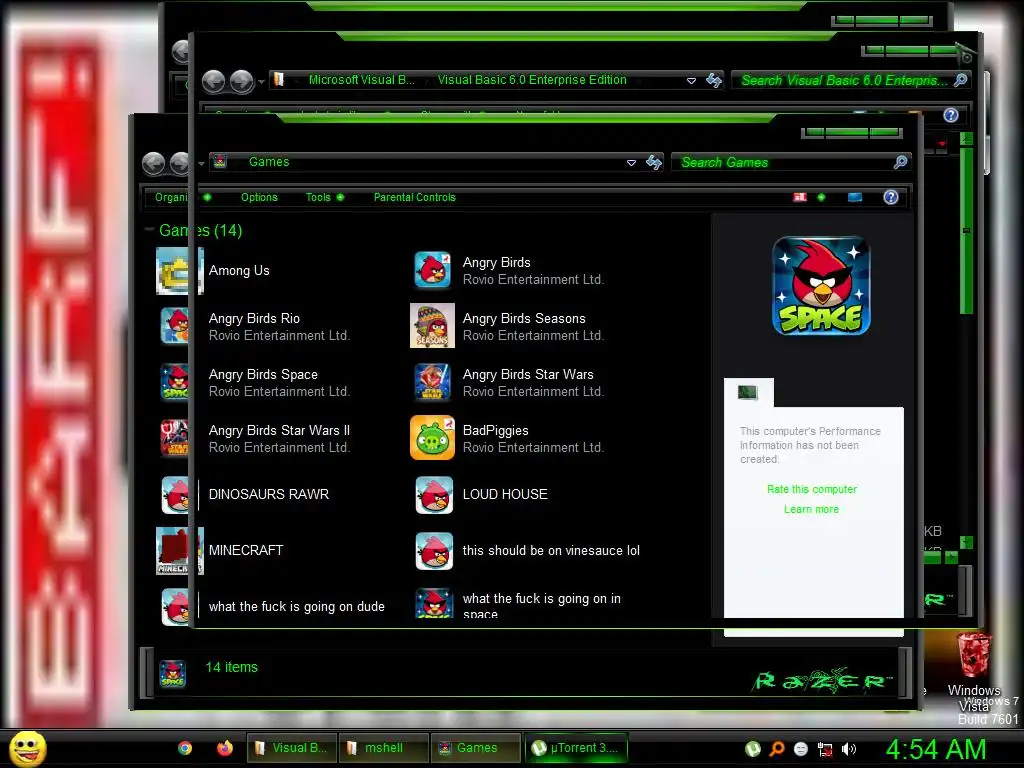Click the volume speaker tray icon

pos(849,749)
